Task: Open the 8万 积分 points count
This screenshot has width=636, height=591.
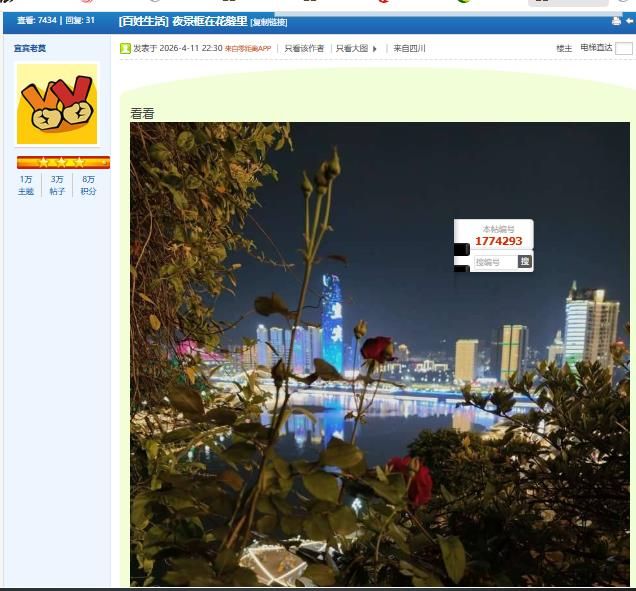Action: click(89, 185)
